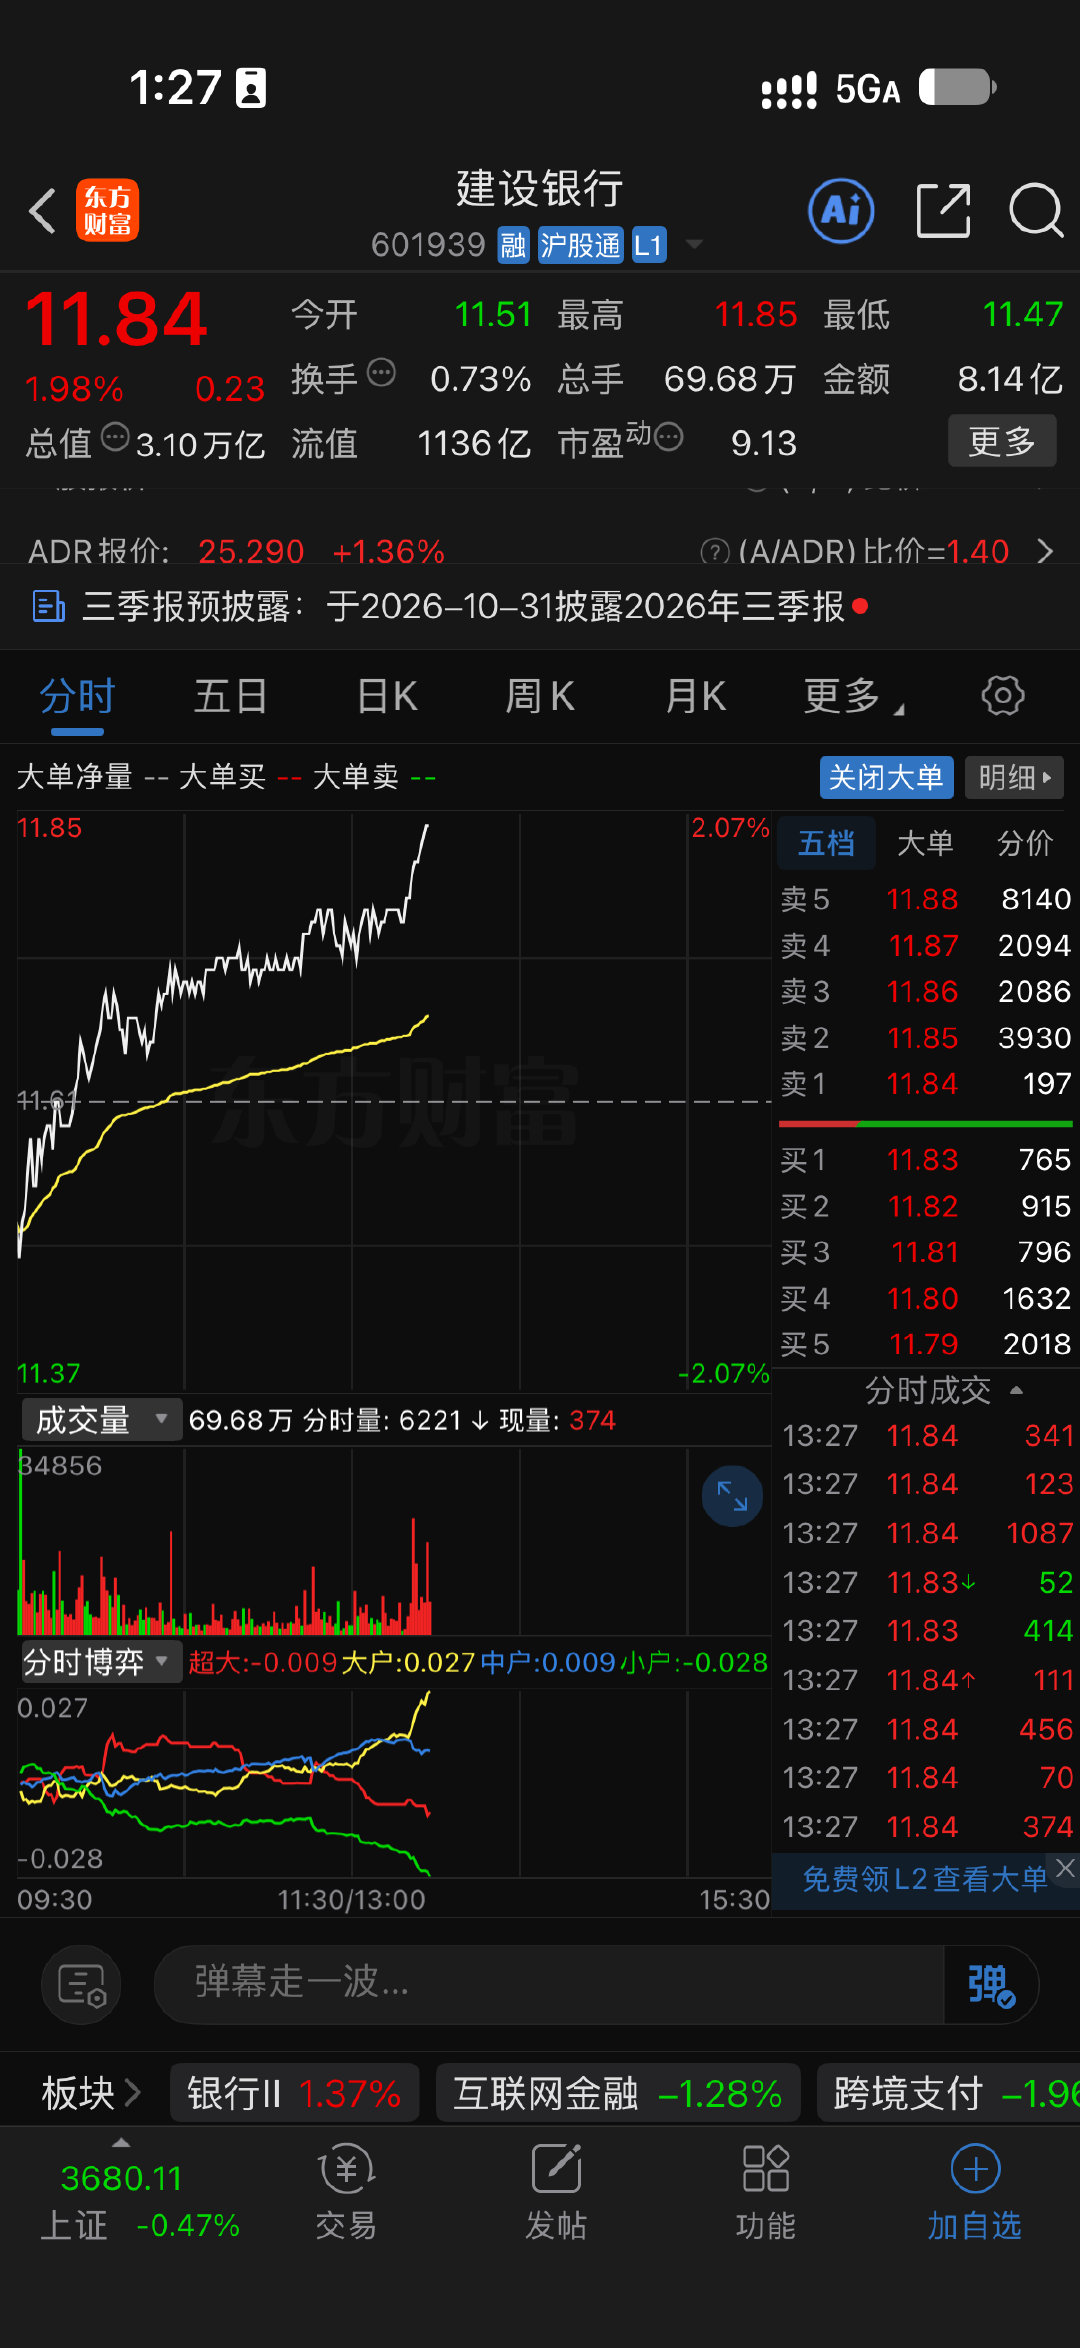Open 板块 sector list
1080x2348 pixels.
[90, 2092]
